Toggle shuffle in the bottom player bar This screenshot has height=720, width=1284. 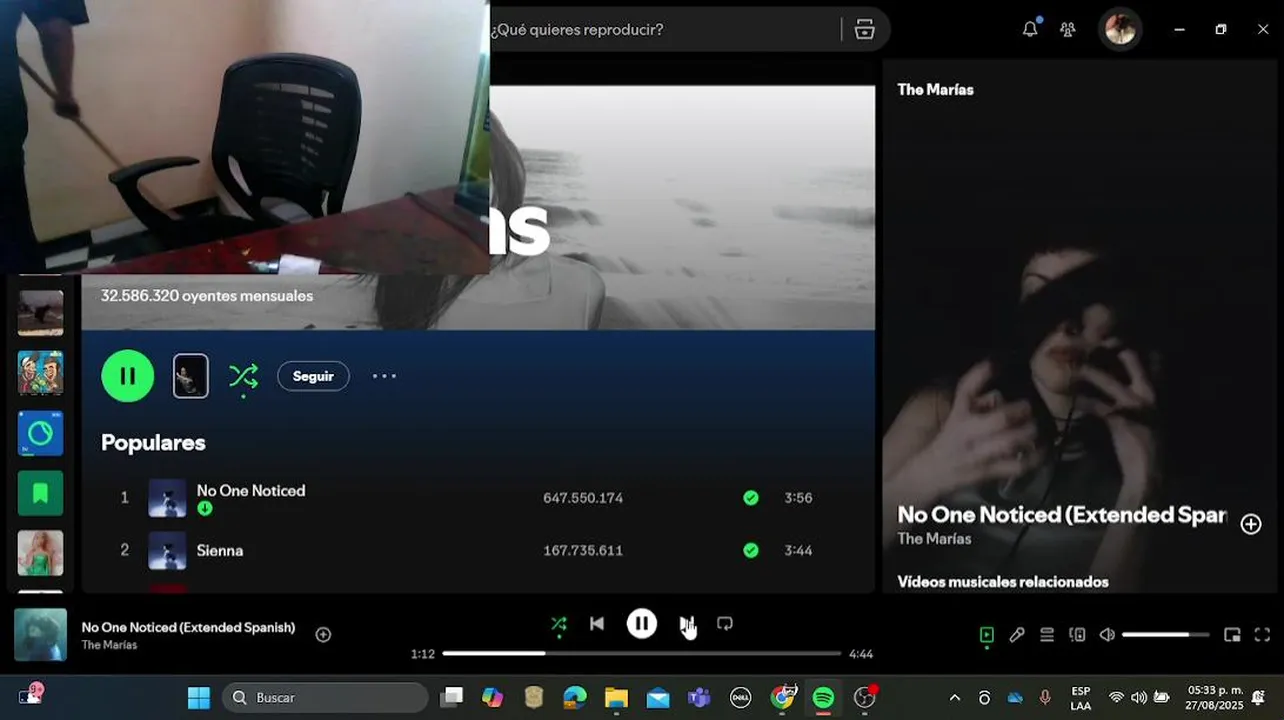558,624
